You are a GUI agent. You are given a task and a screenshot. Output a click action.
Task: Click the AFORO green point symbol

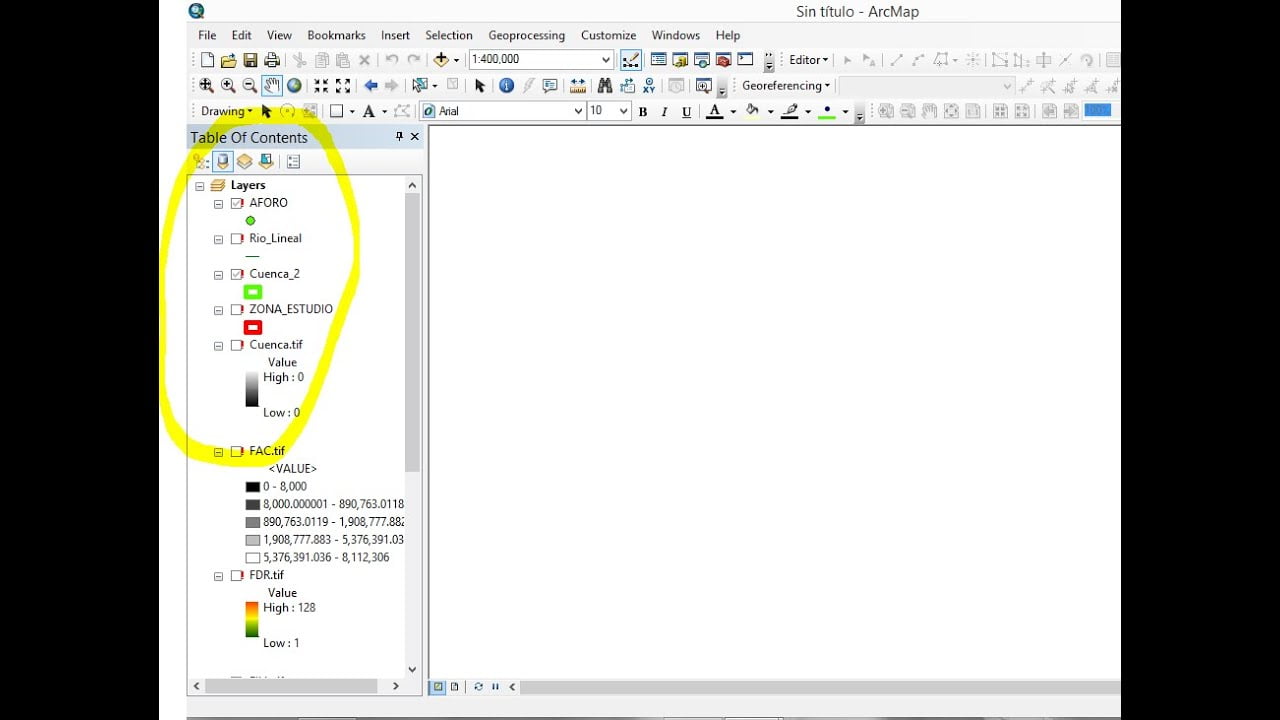point(250,221)
